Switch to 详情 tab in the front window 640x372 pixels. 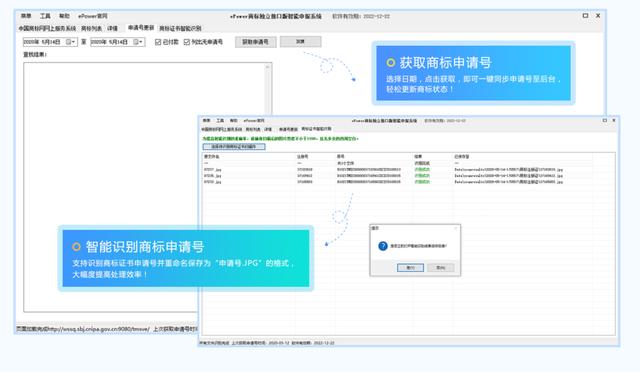point(268,129)
